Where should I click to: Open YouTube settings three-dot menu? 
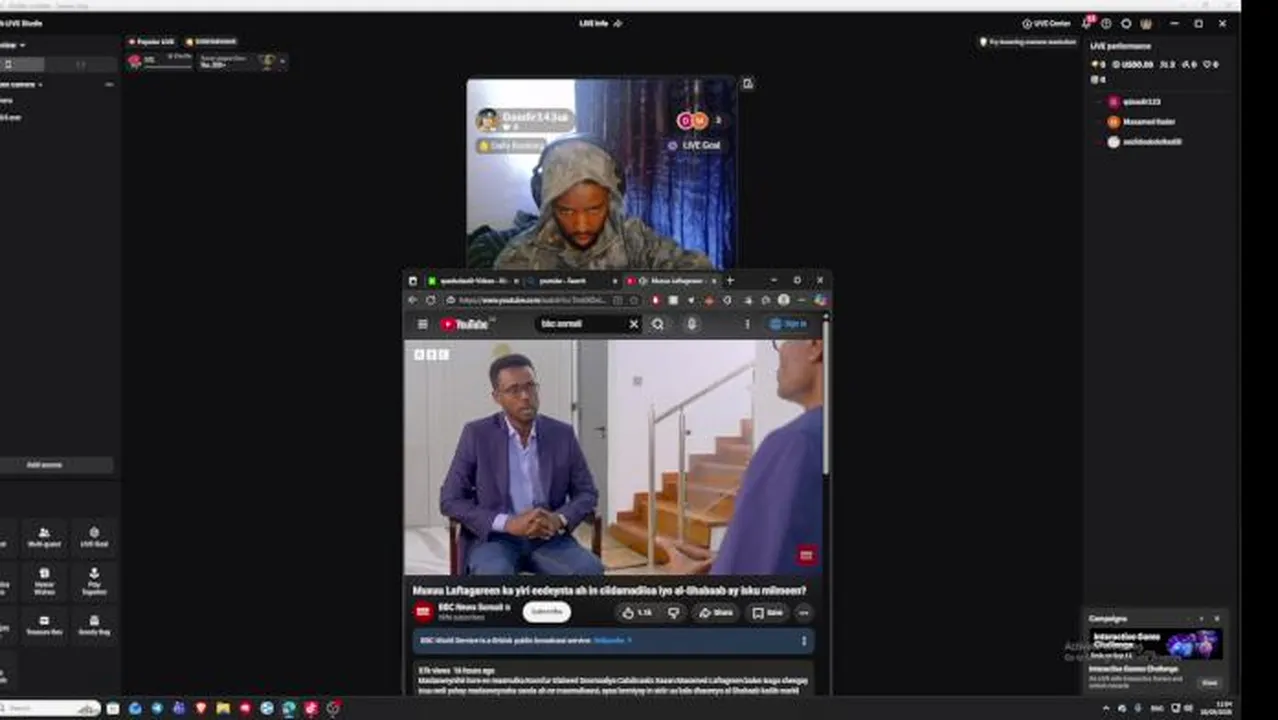[x=746, y=324]
